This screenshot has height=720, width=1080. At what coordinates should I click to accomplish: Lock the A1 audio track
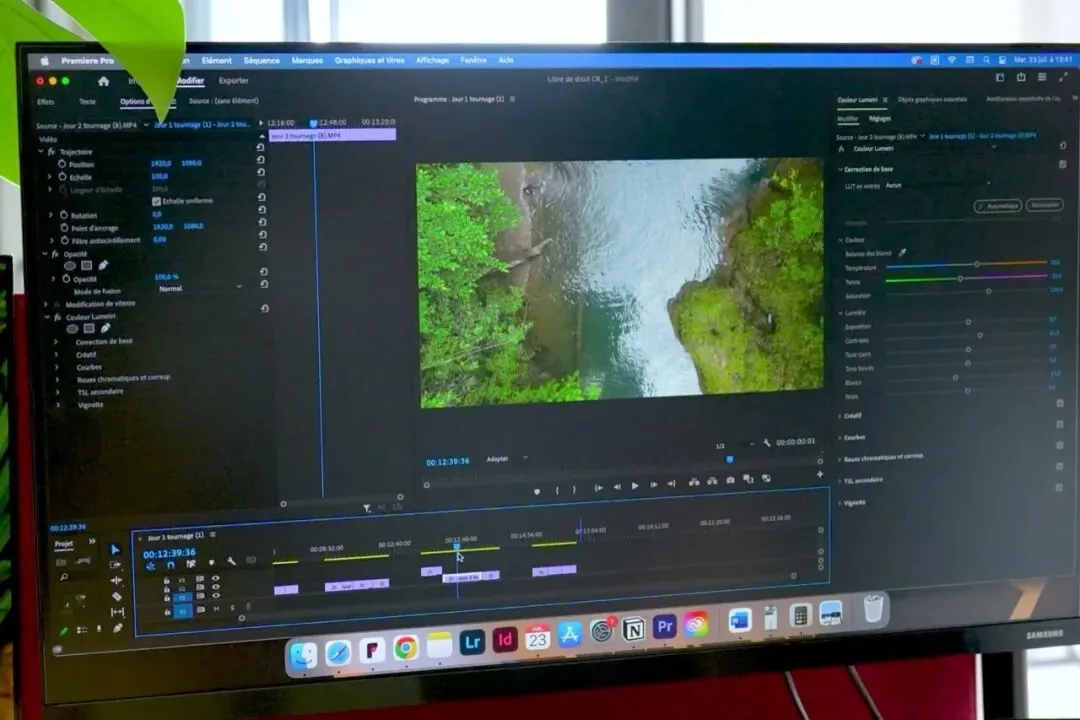pyautogui.click(x=167, y=612)
